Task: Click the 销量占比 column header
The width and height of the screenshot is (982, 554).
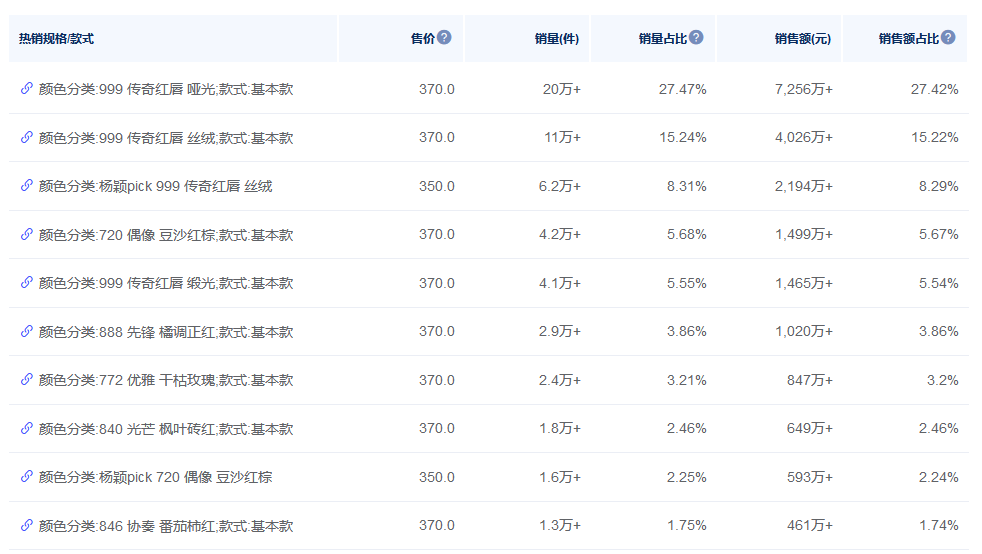Action: click(x=663, y=39)
